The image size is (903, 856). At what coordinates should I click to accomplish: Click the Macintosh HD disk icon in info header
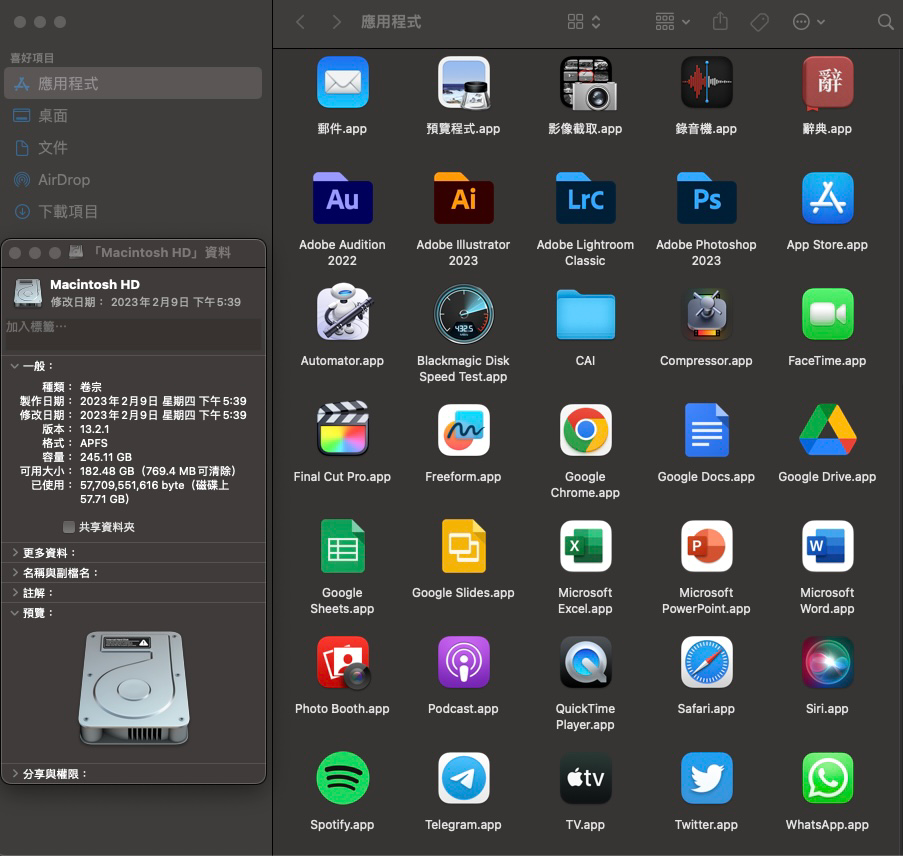tap(28, 293)
